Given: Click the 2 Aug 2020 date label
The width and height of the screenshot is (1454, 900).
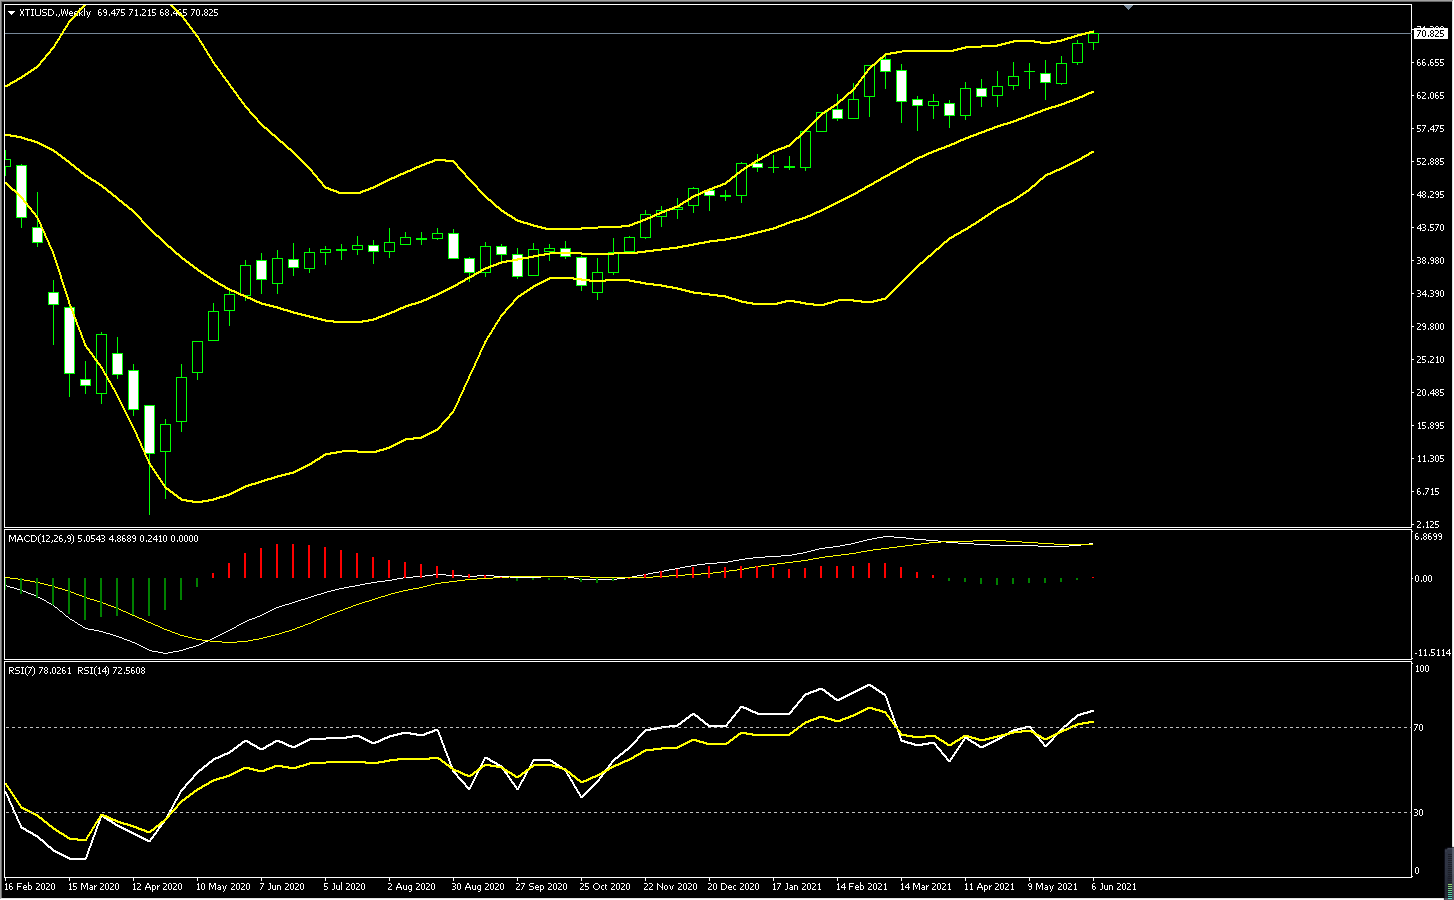Looking at the screenshot, I should click(411, 887).
